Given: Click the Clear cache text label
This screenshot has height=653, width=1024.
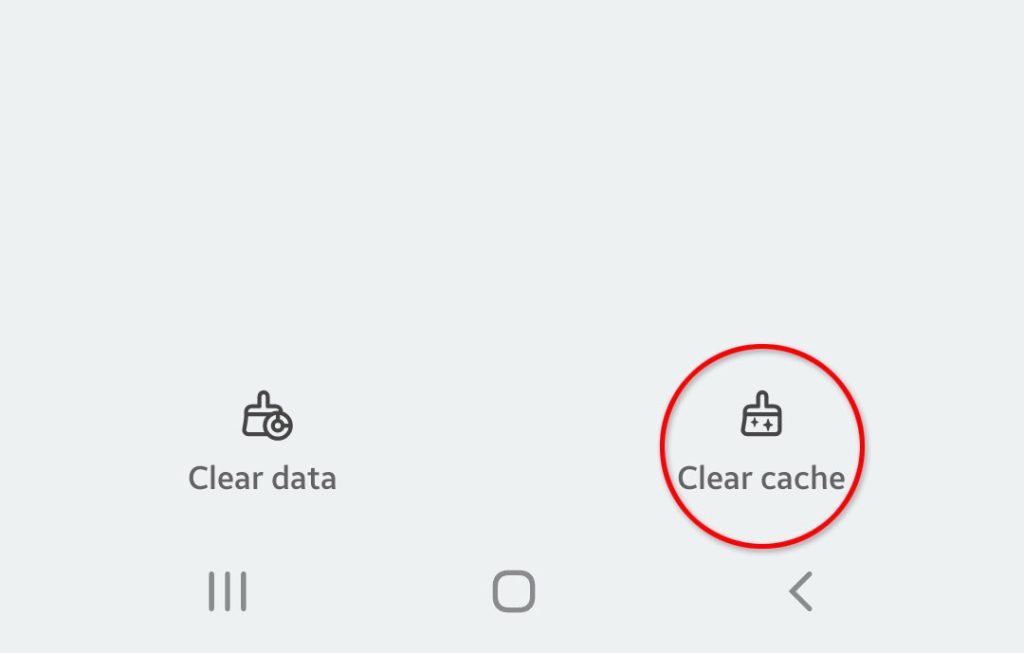Looking at the screenshot, I should [761, 478].
